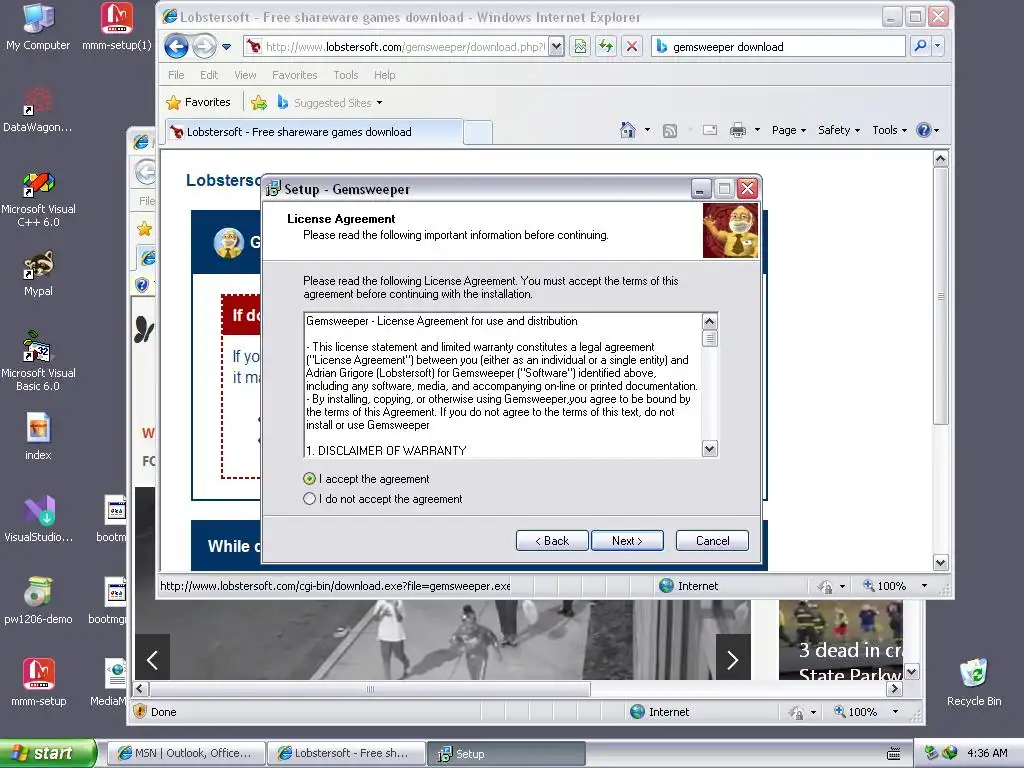This screenshot has height=768, width=1024.
Task: Click the address bar URL field
Action: pos(404,46)
